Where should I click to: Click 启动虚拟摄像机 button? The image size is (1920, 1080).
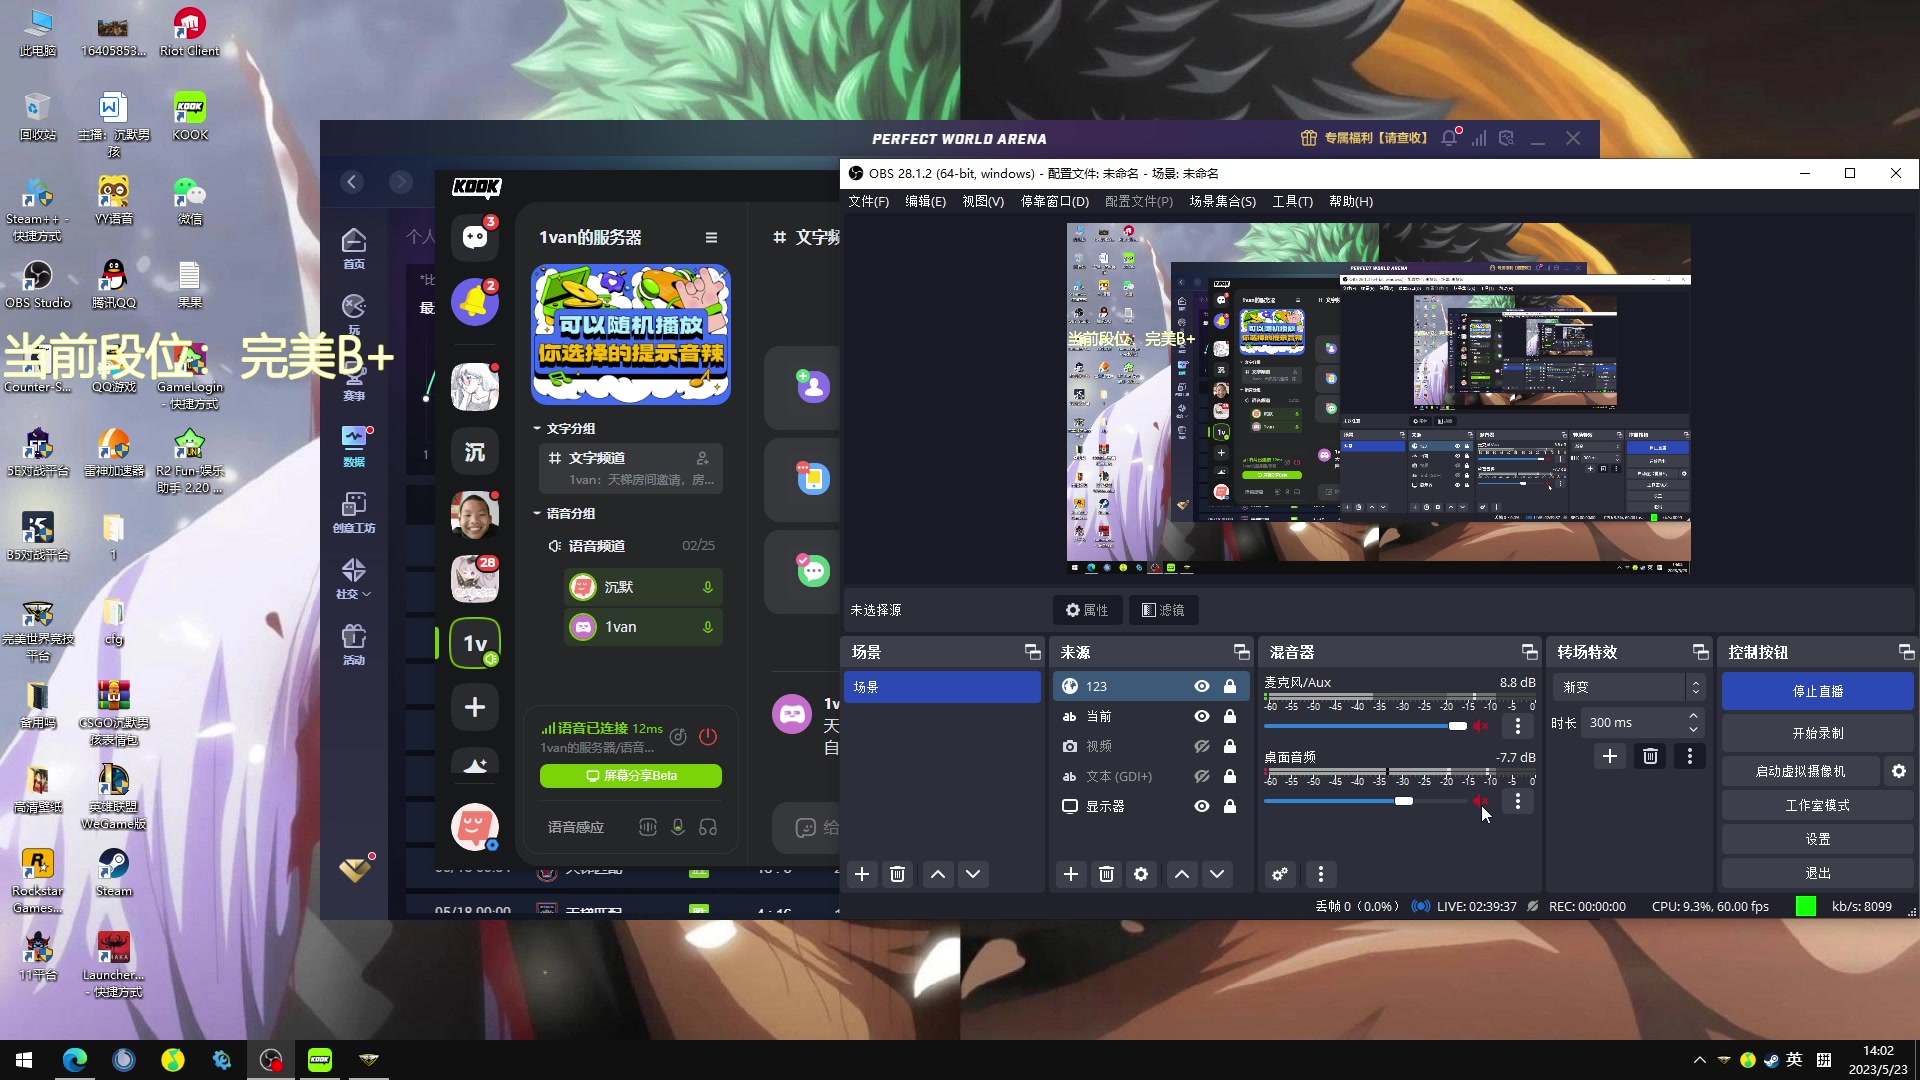[x=1800, y=771]
